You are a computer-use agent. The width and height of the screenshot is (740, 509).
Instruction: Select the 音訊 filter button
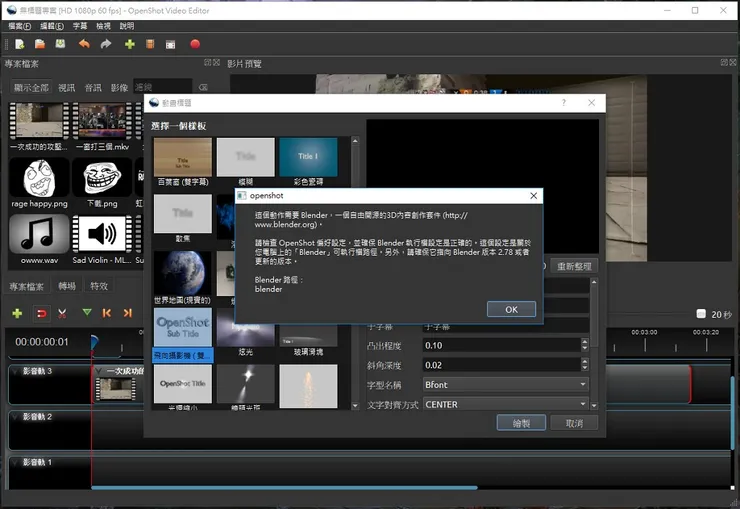[93, 88]
